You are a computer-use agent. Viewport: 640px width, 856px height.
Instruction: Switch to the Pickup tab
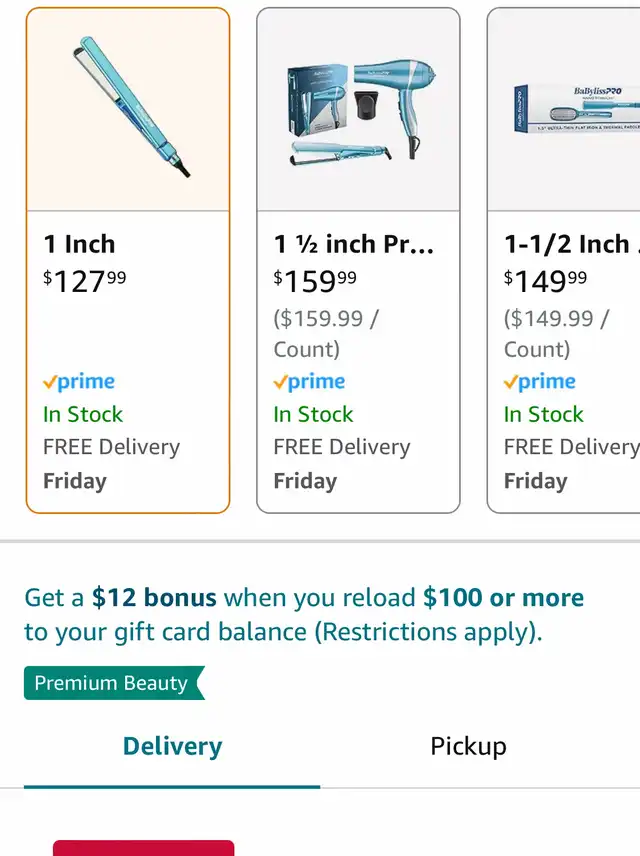[x=469, y=746]
